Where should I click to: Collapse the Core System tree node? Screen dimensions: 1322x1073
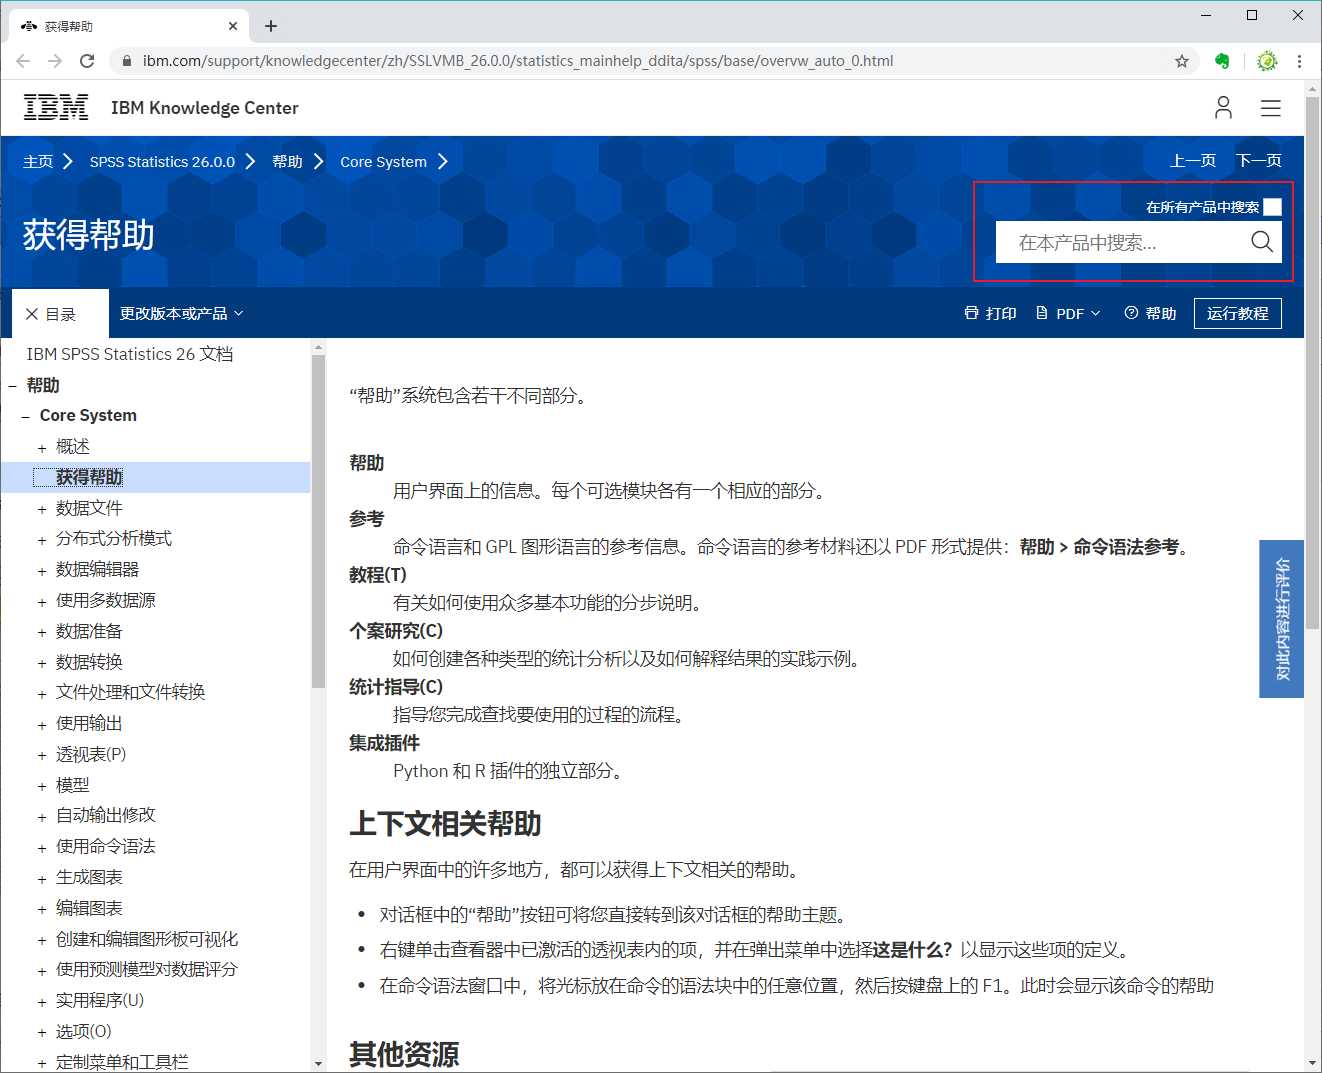click(26, 416)
